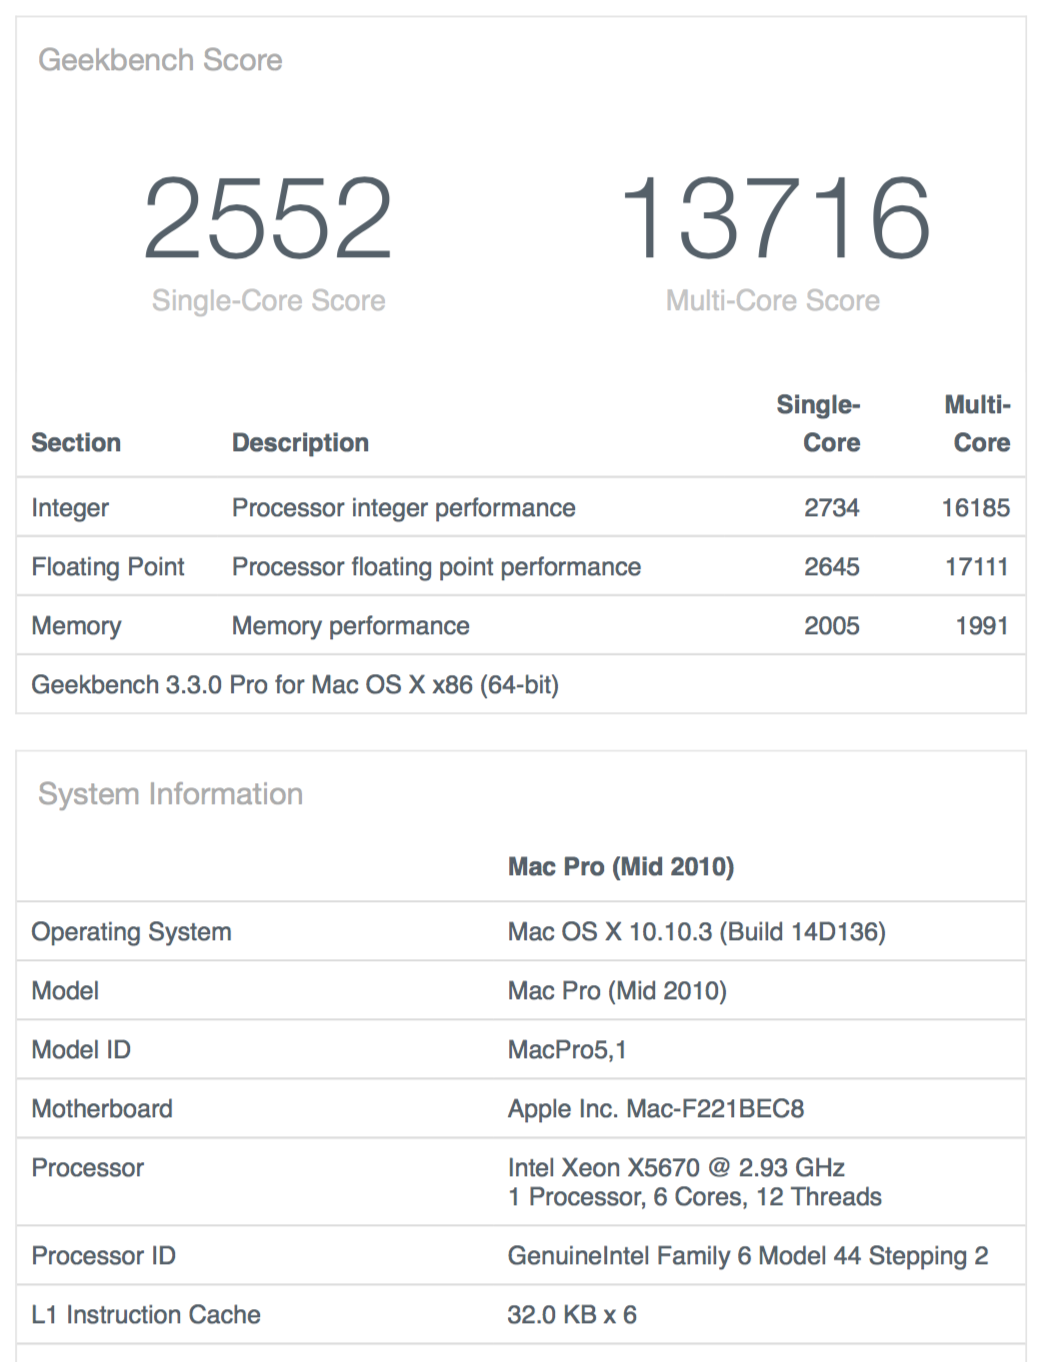This screenshot has width=1048, height=1362.
Task: Select 'Mac OS X 10.10.3 (Build 14D136)' value
Action: click(697, 932)
